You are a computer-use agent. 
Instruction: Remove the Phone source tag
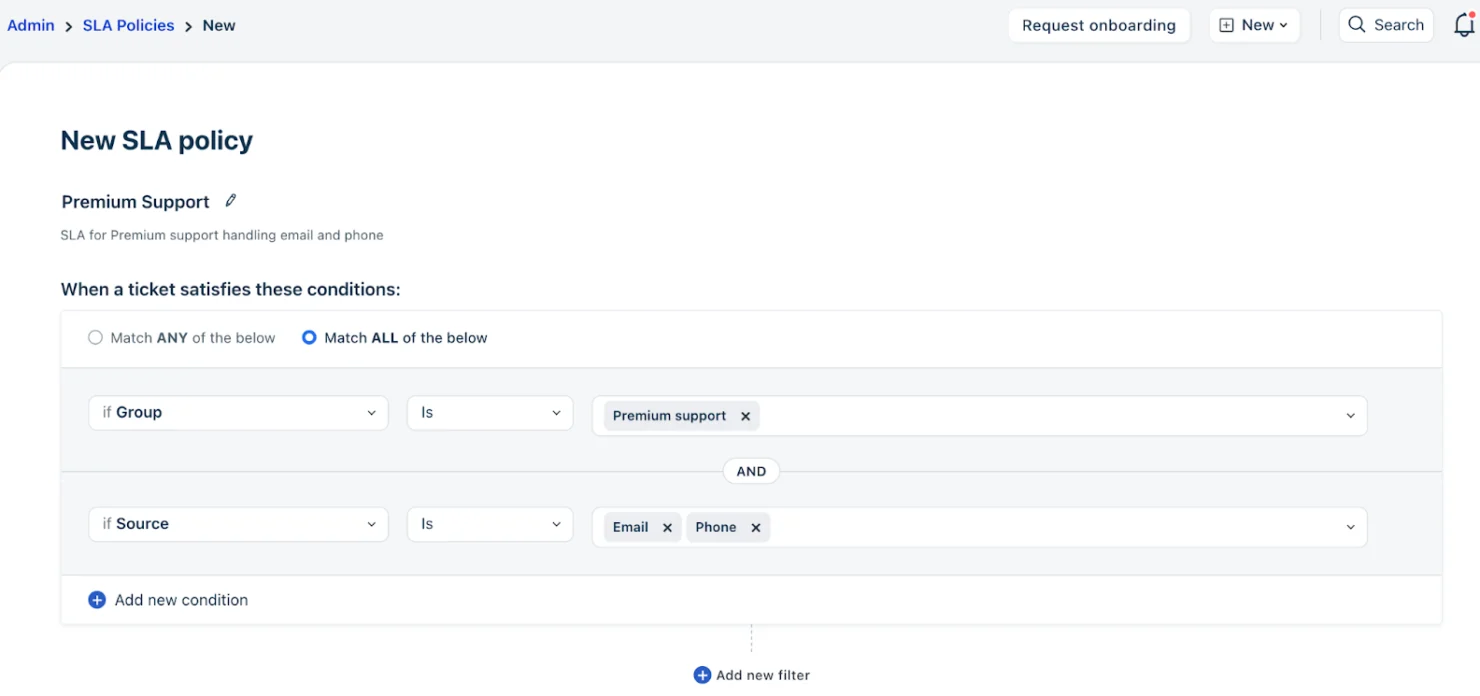tap(755, 527)
